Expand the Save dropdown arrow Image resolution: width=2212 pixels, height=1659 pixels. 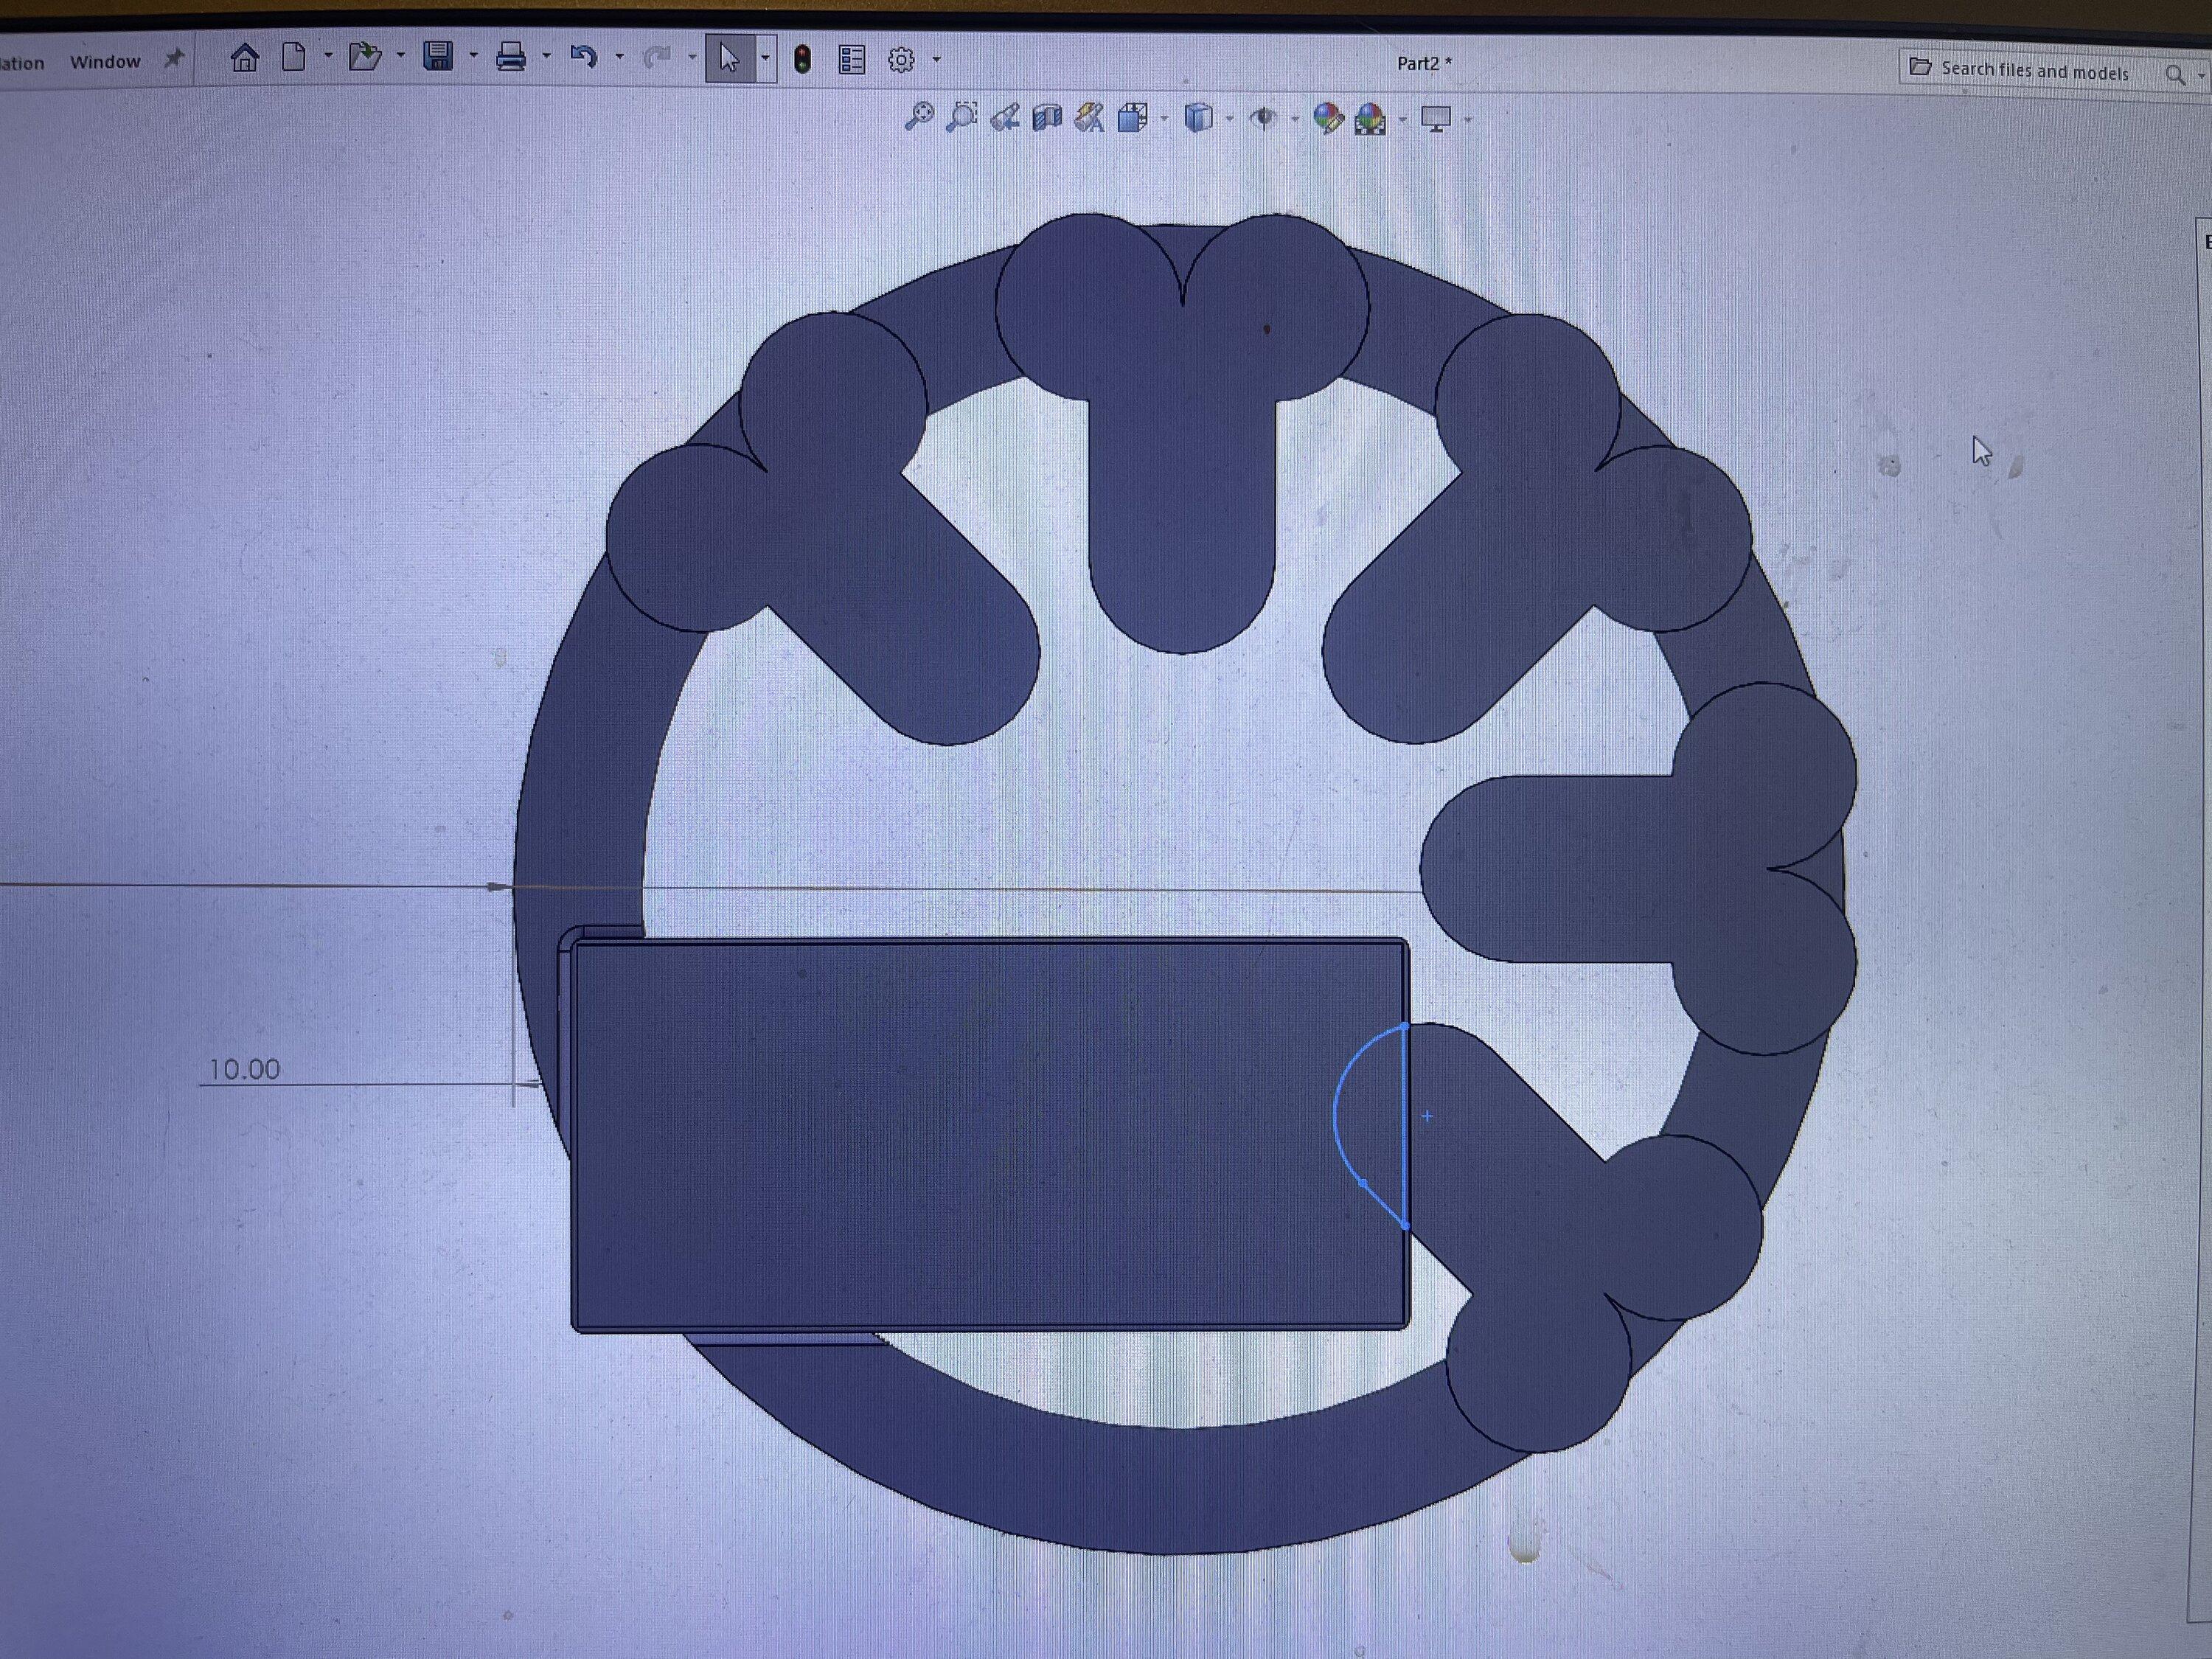coord(473,56)
